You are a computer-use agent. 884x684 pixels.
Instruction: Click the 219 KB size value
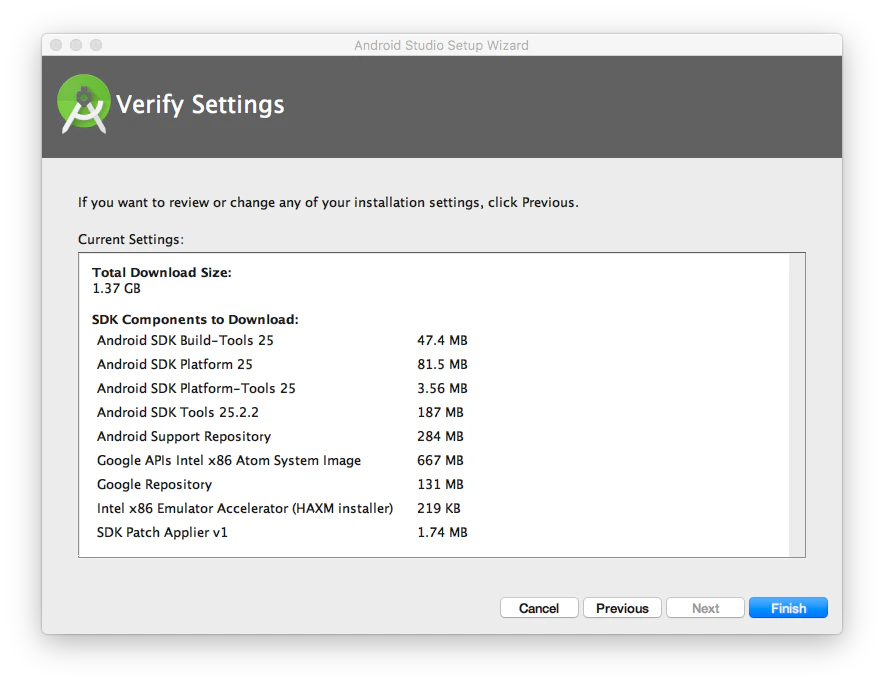tap(439, 508)
